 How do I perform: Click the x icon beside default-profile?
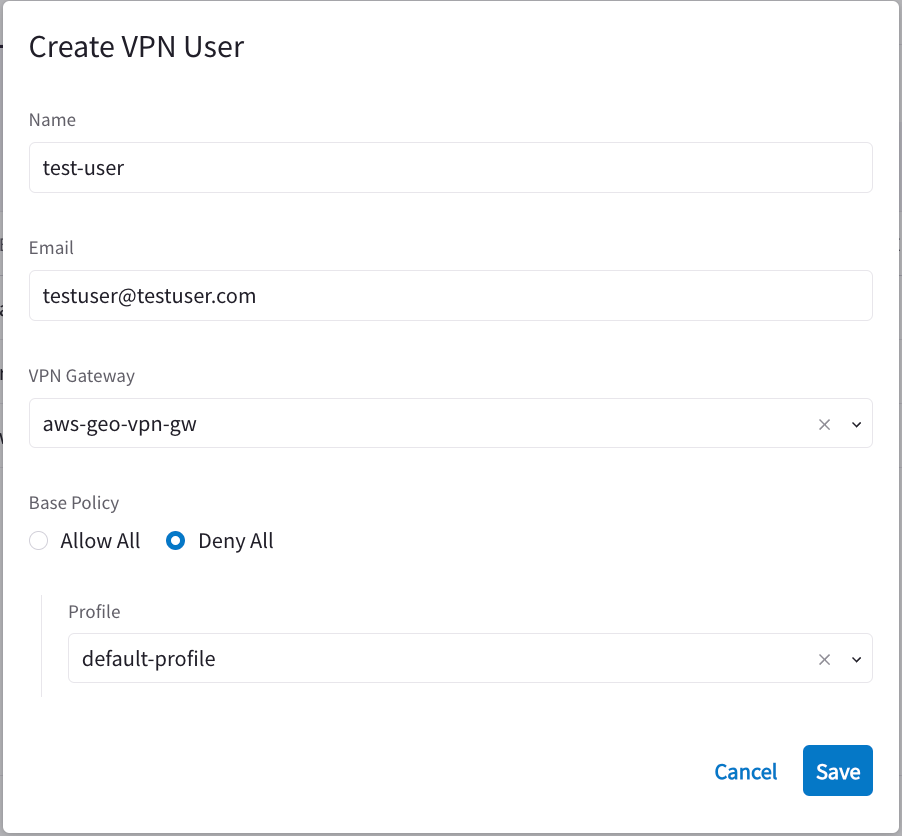click(824, 658)
